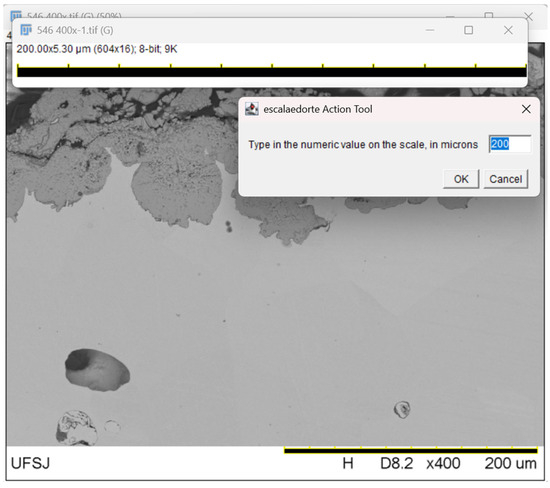The height and width of the screenshot is (488, 550).
Task: Close the background 546 400x.tif window
Action: point(529,16)
